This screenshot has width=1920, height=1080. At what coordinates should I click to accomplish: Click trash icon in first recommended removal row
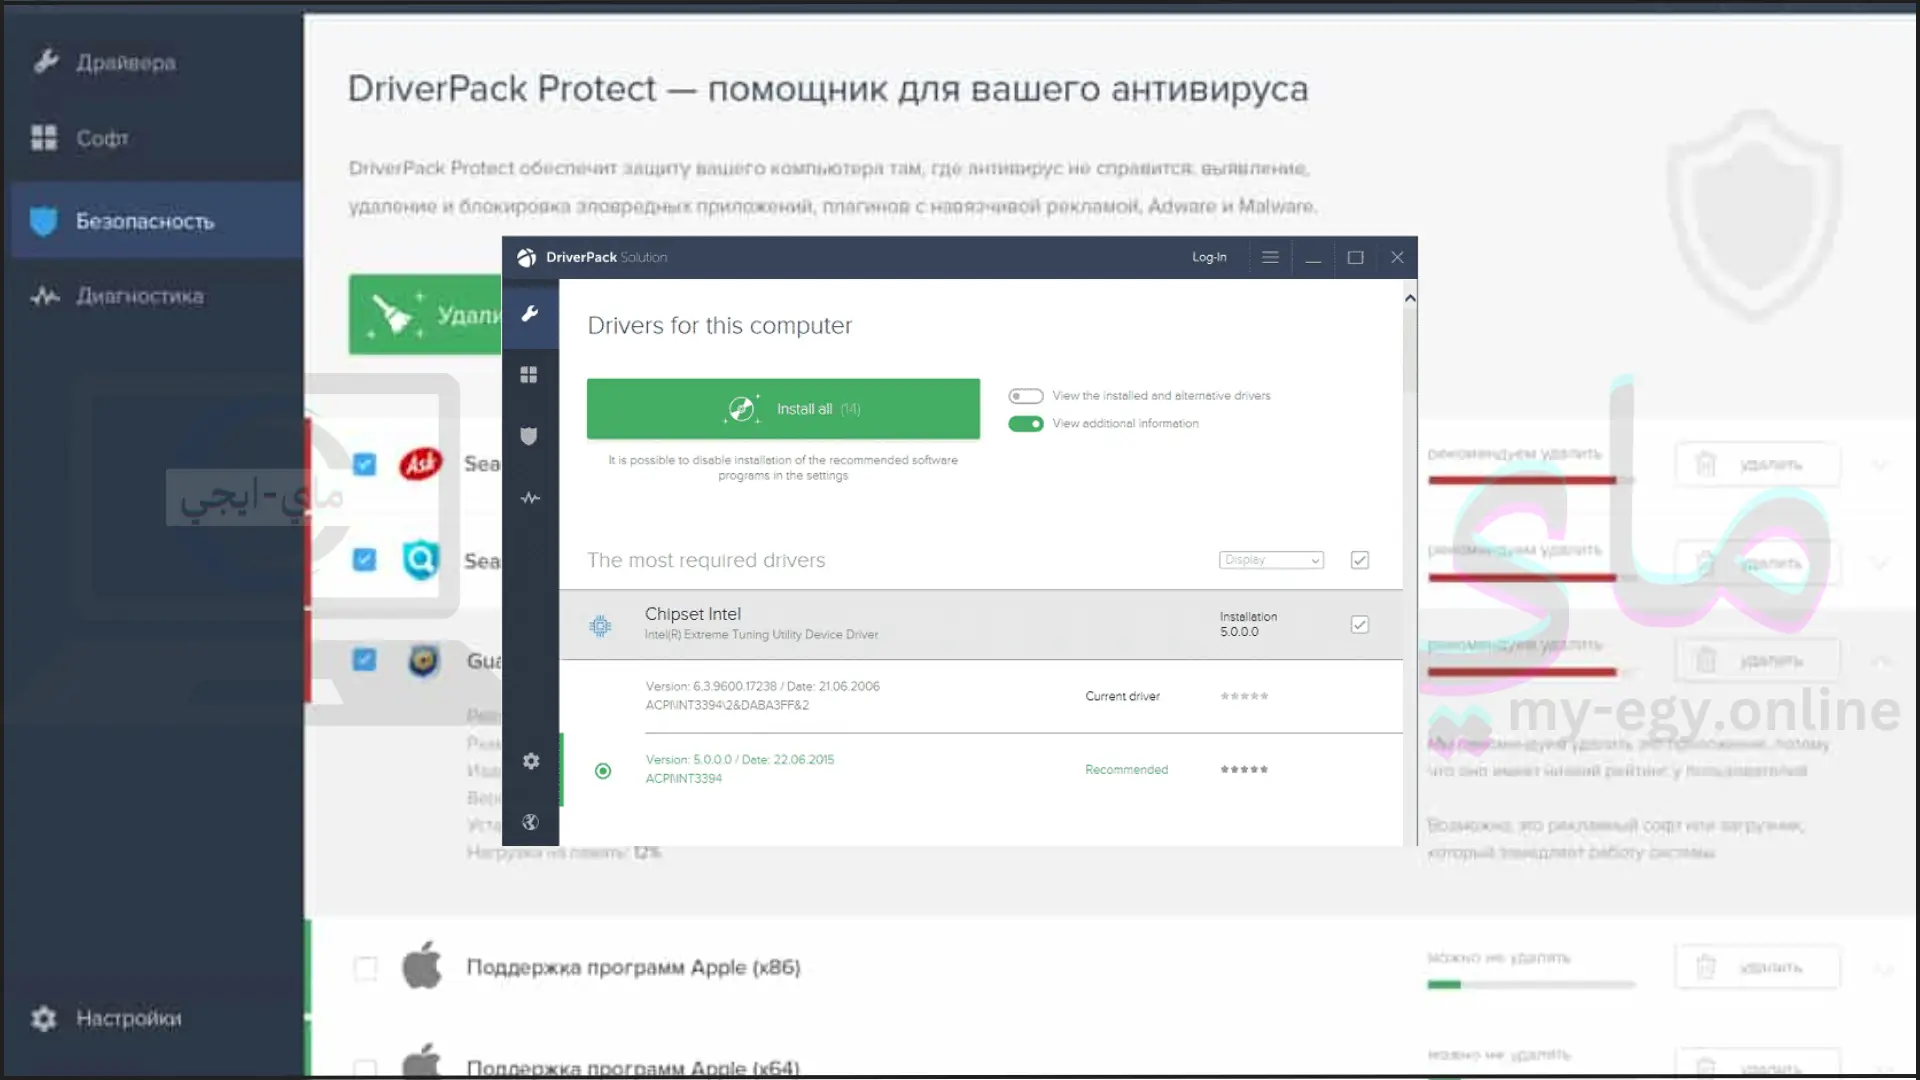[x=1706, y=464]
